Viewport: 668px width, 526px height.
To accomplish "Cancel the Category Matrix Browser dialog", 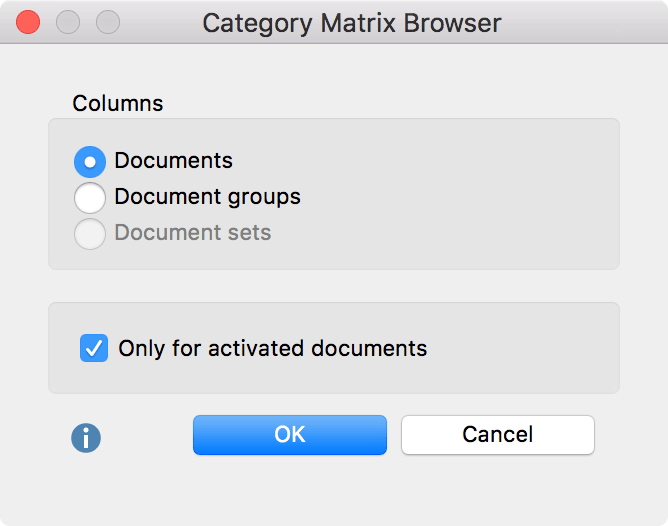I will [x=498, y=435].
